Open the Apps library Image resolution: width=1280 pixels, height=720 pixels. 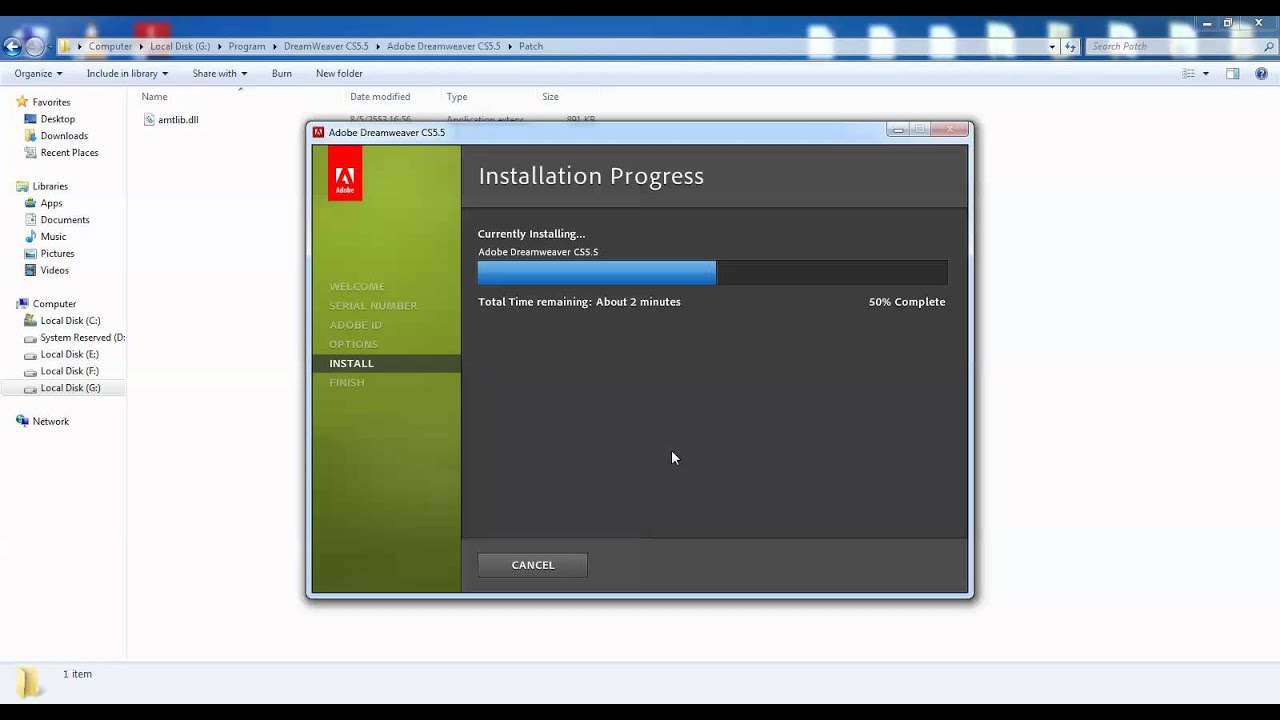coord(51,203)
